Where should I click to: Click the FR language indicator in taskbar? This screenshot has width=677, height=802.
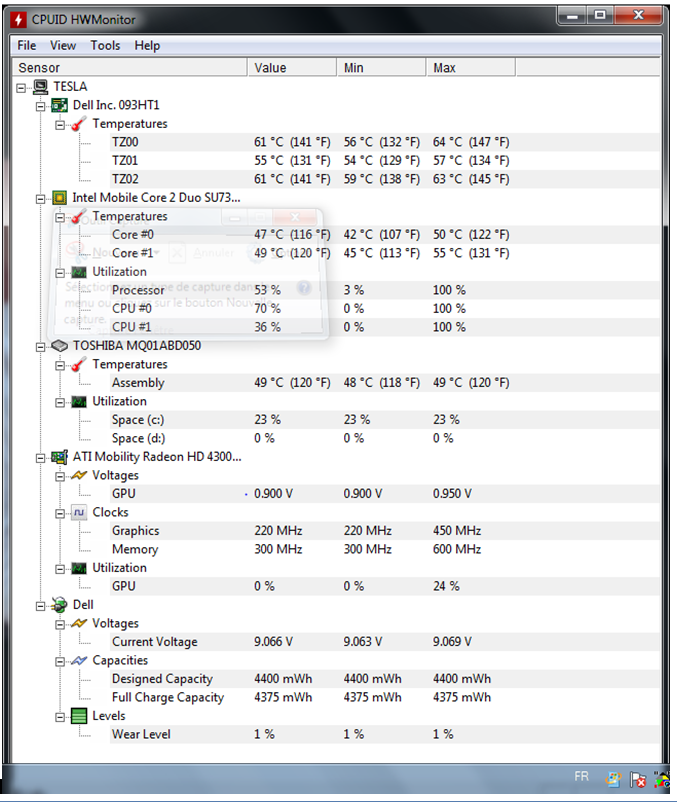click(x=582, y=777)
